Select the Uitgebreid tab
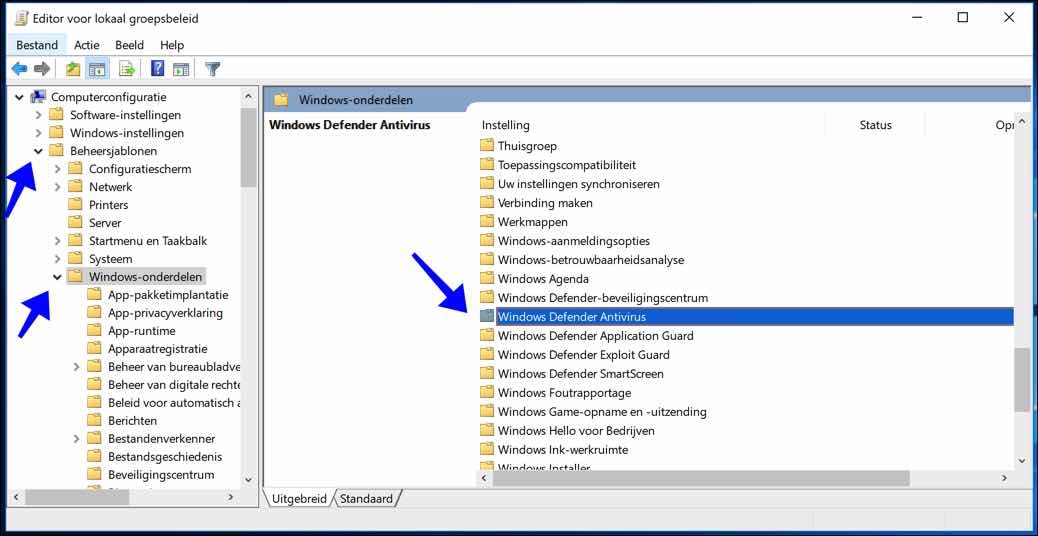This screenshot has height=536, width=1038. [299, 498]
